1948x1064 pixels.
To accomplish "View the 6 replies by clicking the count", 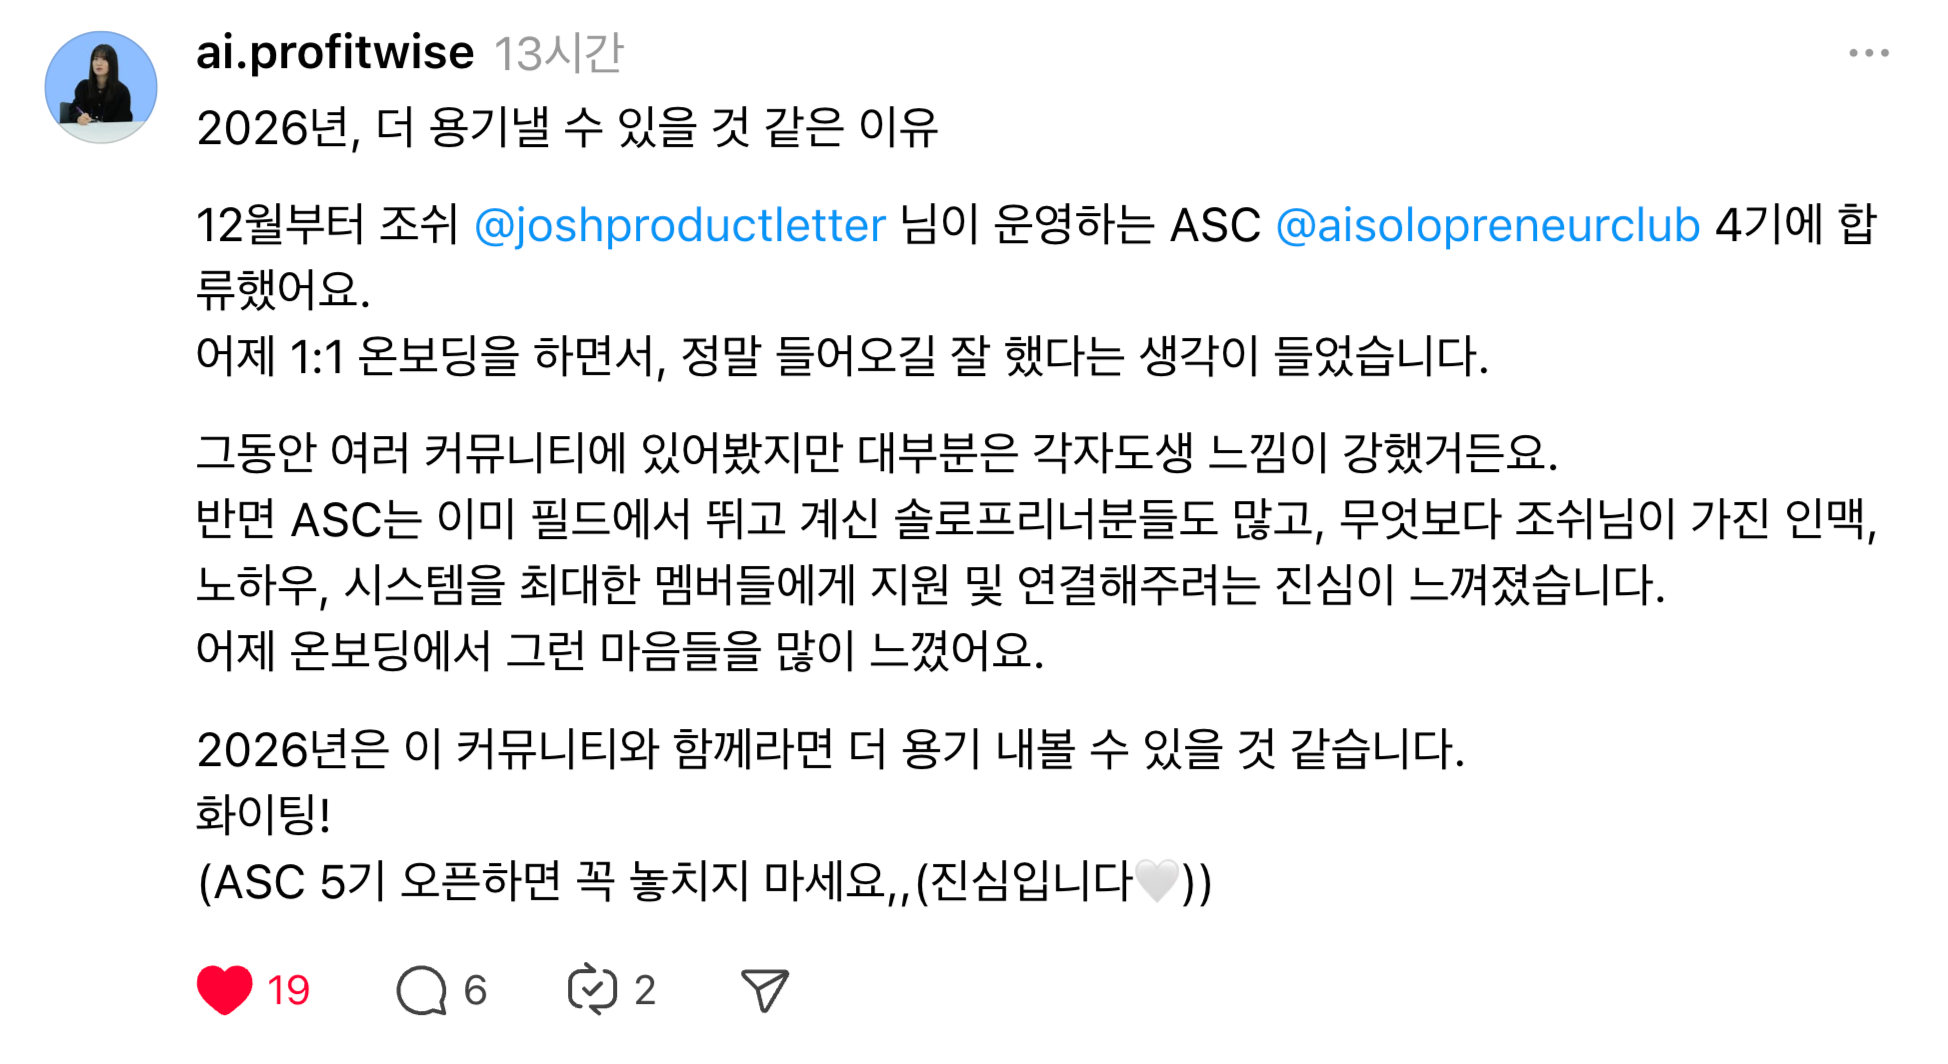I will tap(474, 989).
